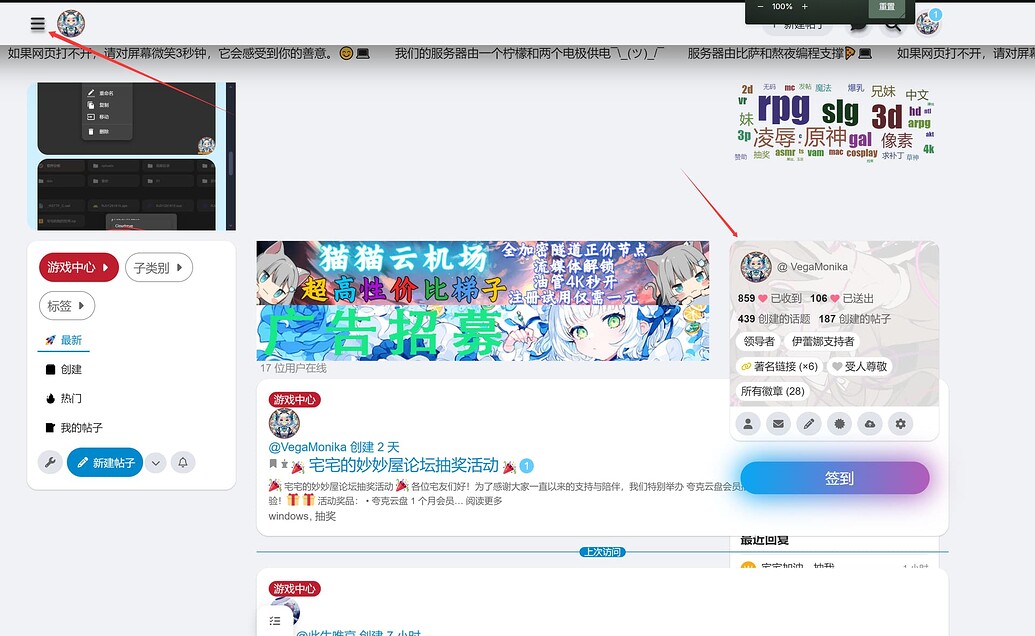Click the blue 新建帖子 button in sidebar
Screen dimensions: 1035x636
click(x=105, y=462)
